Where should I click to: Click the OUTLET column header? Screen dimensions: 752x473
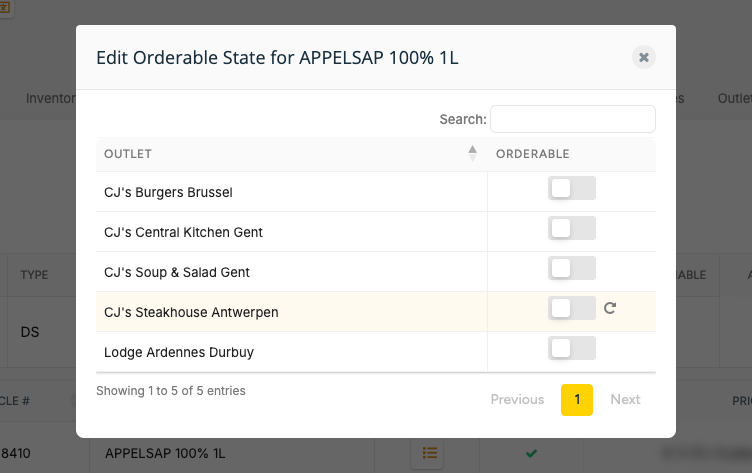point(292,154)
